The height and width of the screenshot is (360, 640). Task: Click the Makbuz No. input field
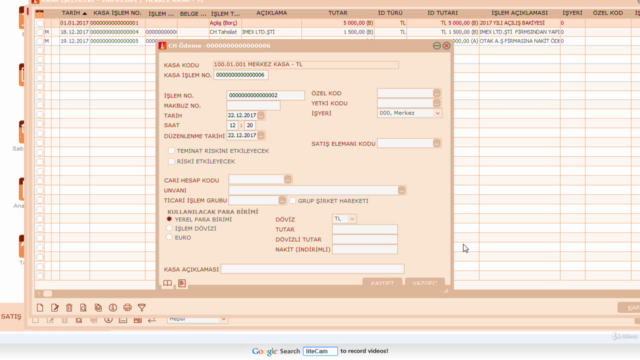point(253,105)
